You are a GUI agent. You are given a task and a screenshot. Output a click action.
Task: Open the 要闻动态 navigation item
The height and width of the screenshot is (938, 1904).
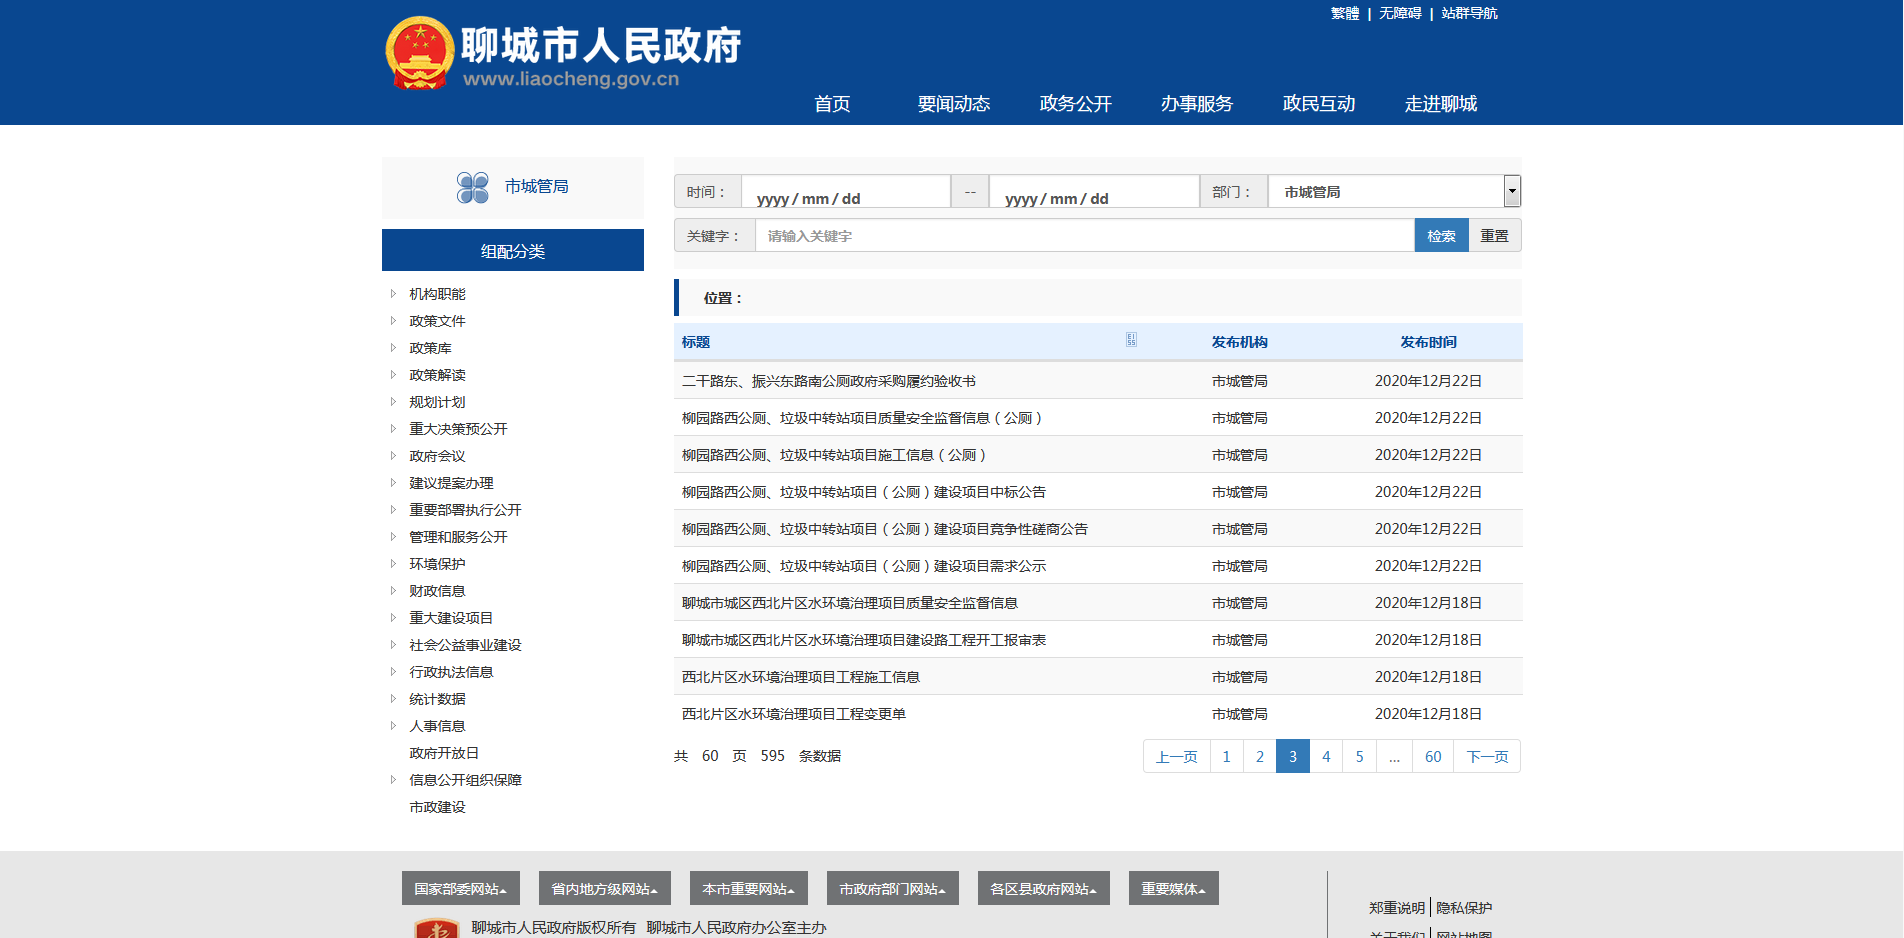tap(954, 104)
